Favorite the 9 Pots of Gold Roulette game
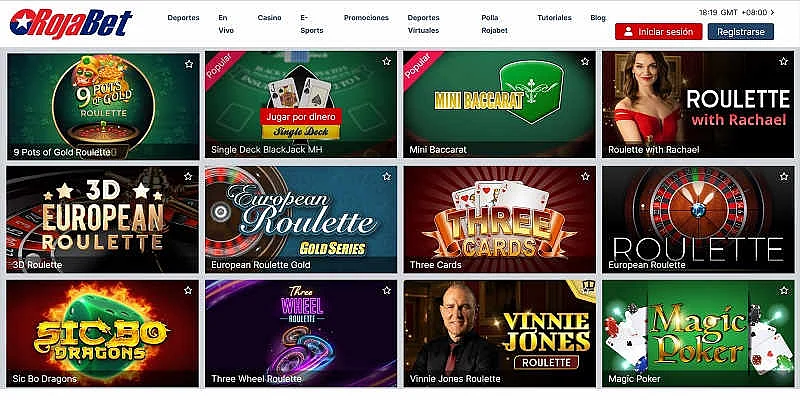Viewport: 800px width, 400px height. 189,64
